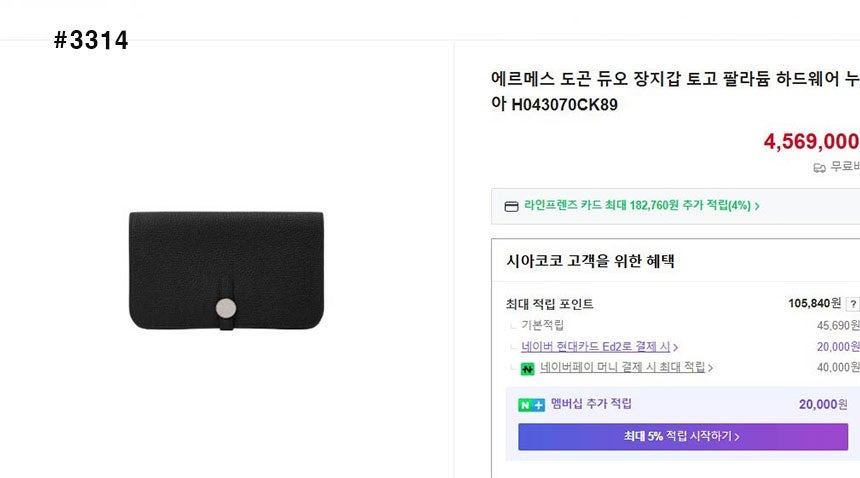Click the #3314 label at the top left
860x478 pixels.
(91, 41)
